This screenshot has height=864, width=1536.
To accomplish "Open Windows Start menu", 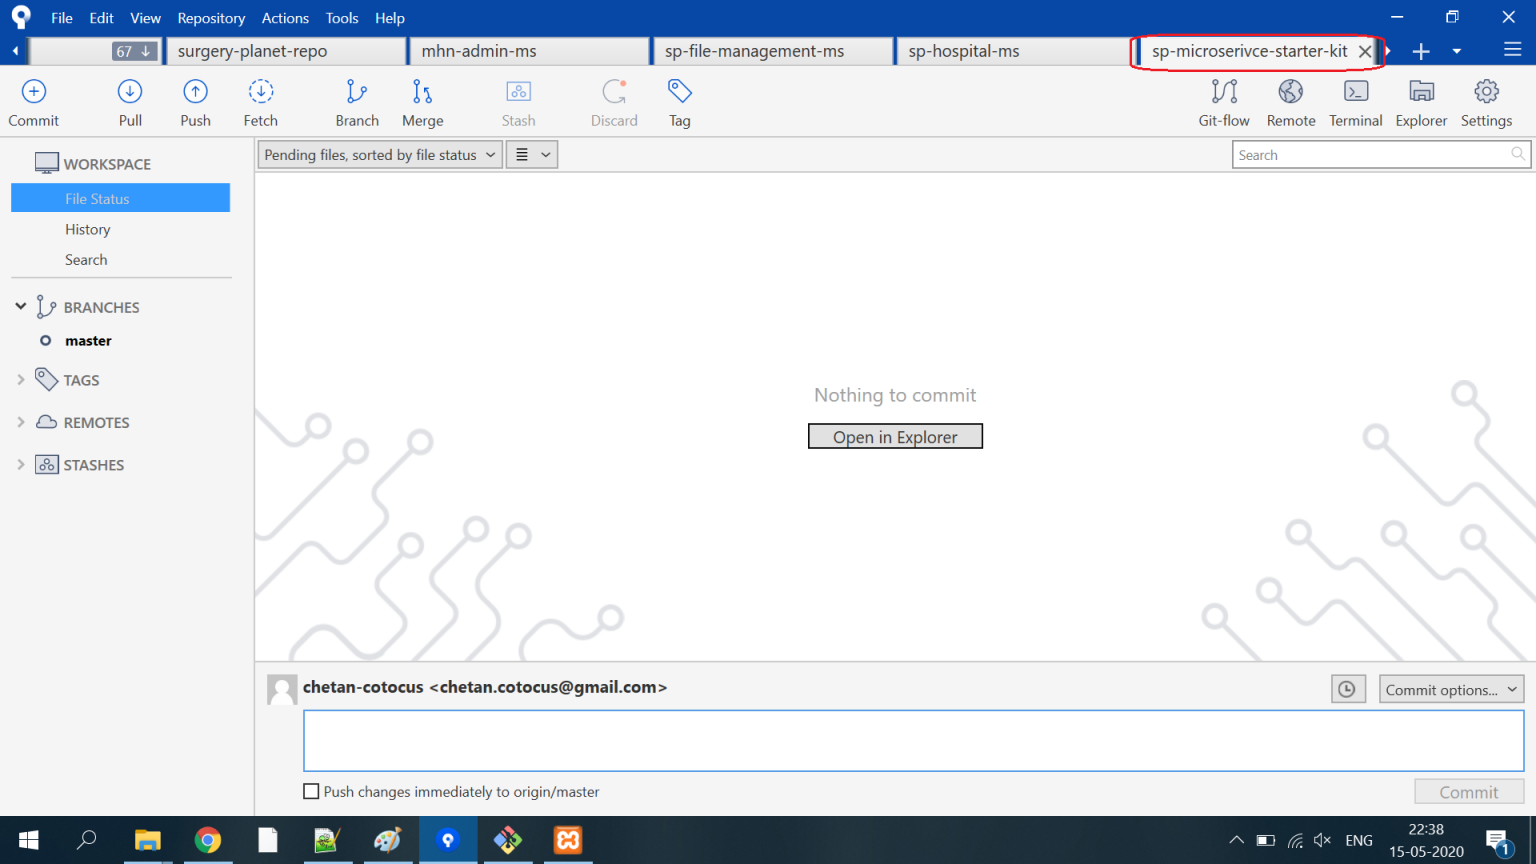I will (28, 840).
